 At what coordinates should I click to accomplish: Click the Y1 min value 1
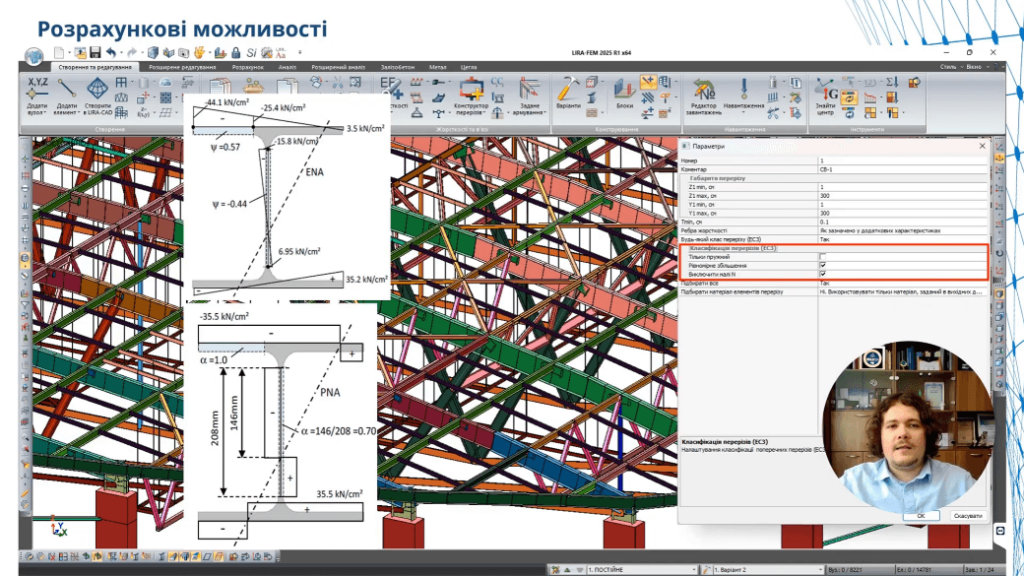coord(903,204)
